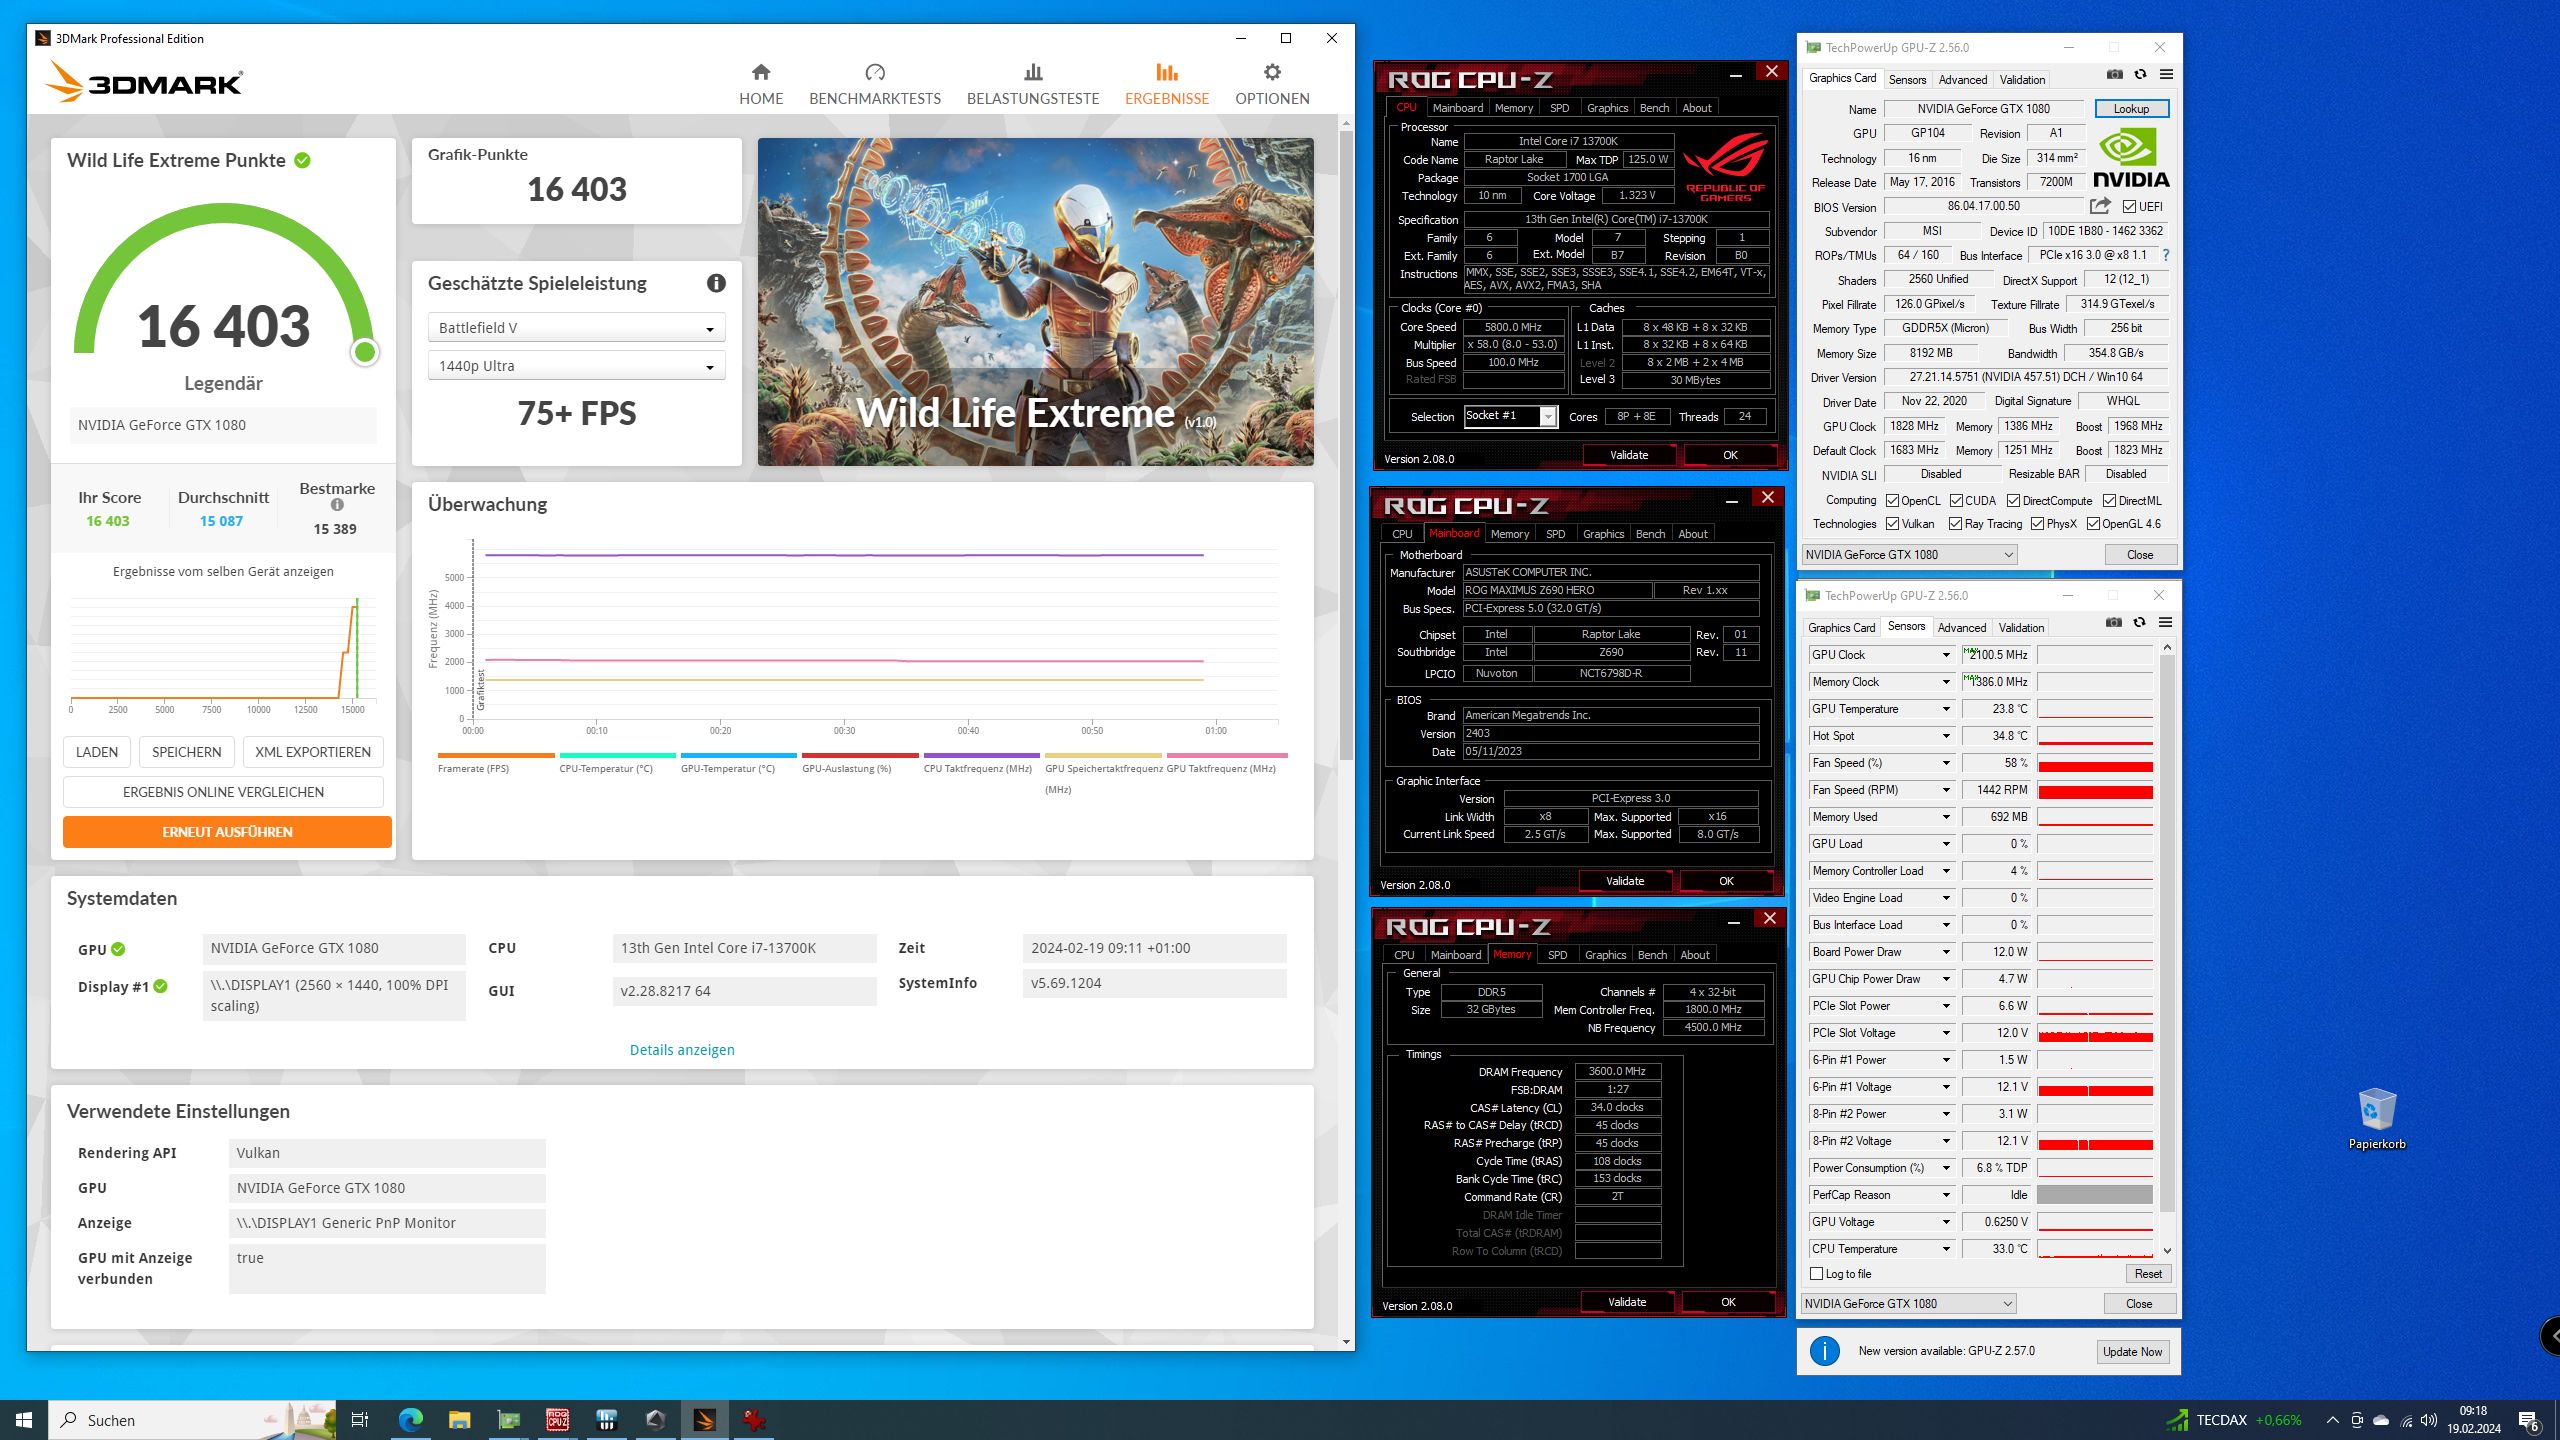This screenshot has height=1440, width=2560.
Task: Open File Explorer from the taskbar
Action: (x=459, y=1419)
